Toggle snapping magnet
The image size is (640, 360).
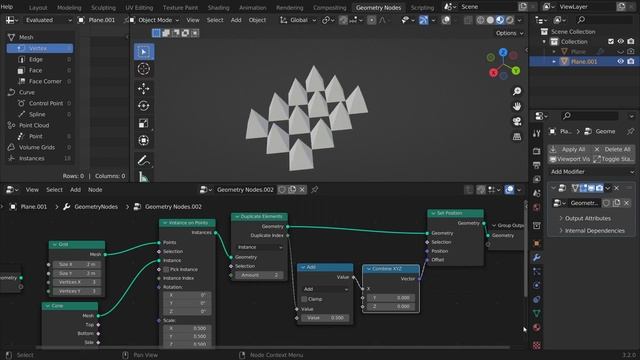(344, 20)
